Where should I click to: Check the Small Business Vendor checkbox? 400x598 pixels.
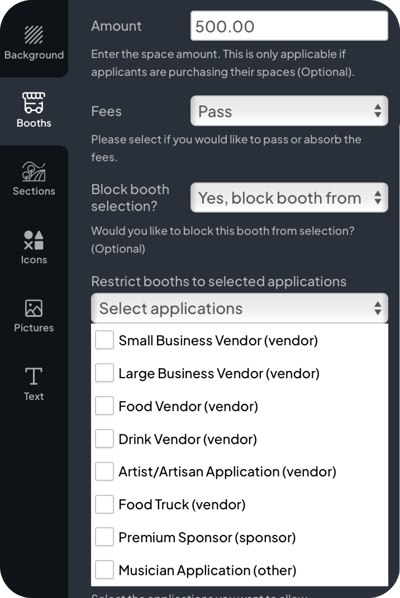(x=104, y=340)
